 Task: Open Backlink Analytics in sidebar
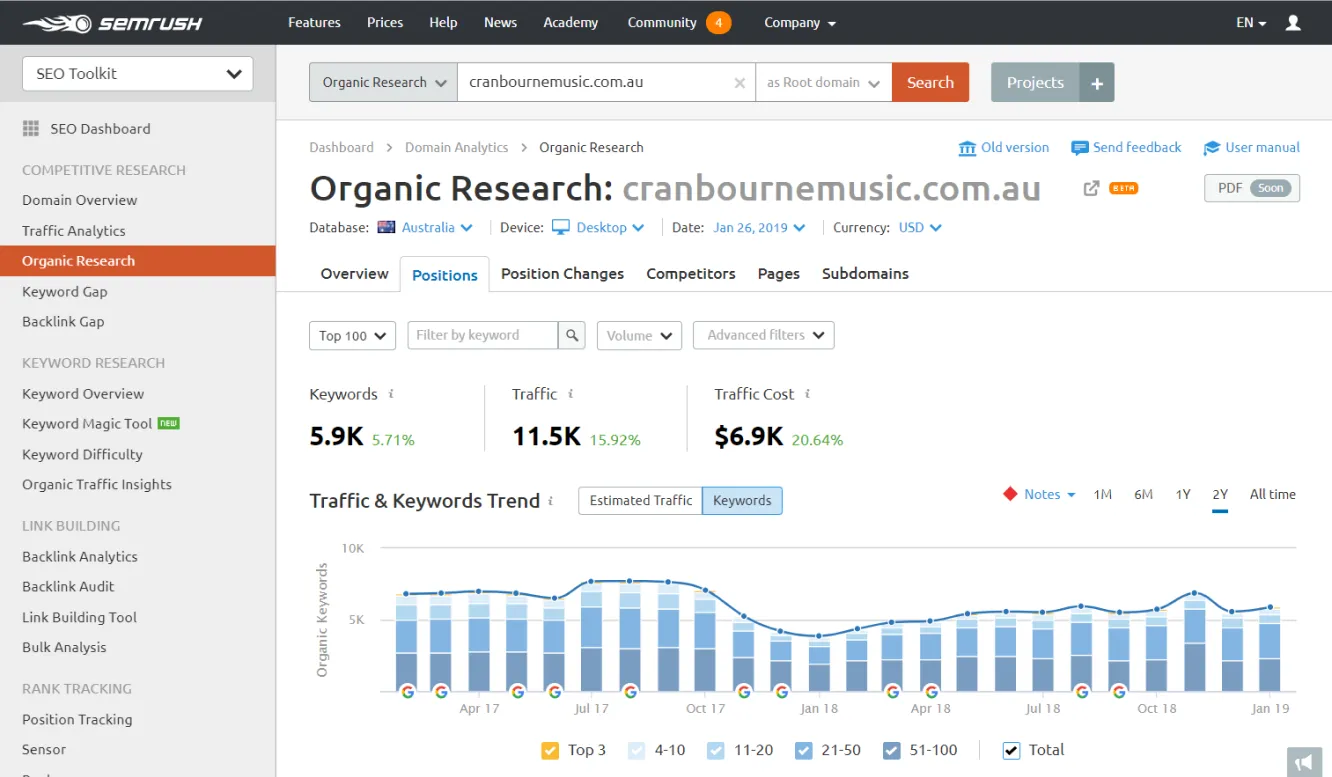pos(80,557)
